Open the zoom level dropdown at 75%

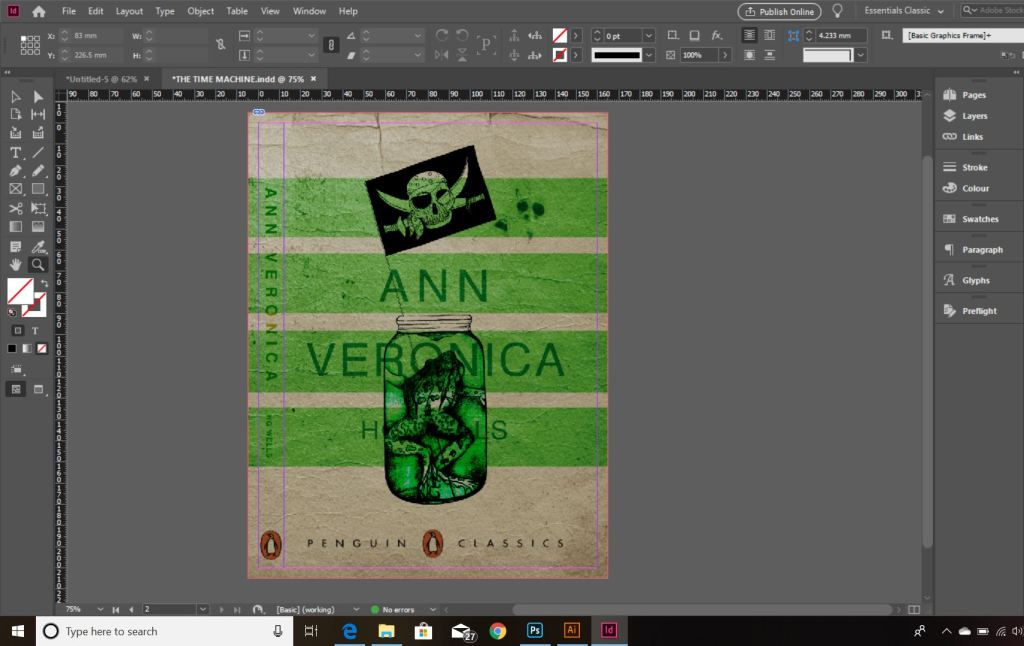(x=100, y=609)
